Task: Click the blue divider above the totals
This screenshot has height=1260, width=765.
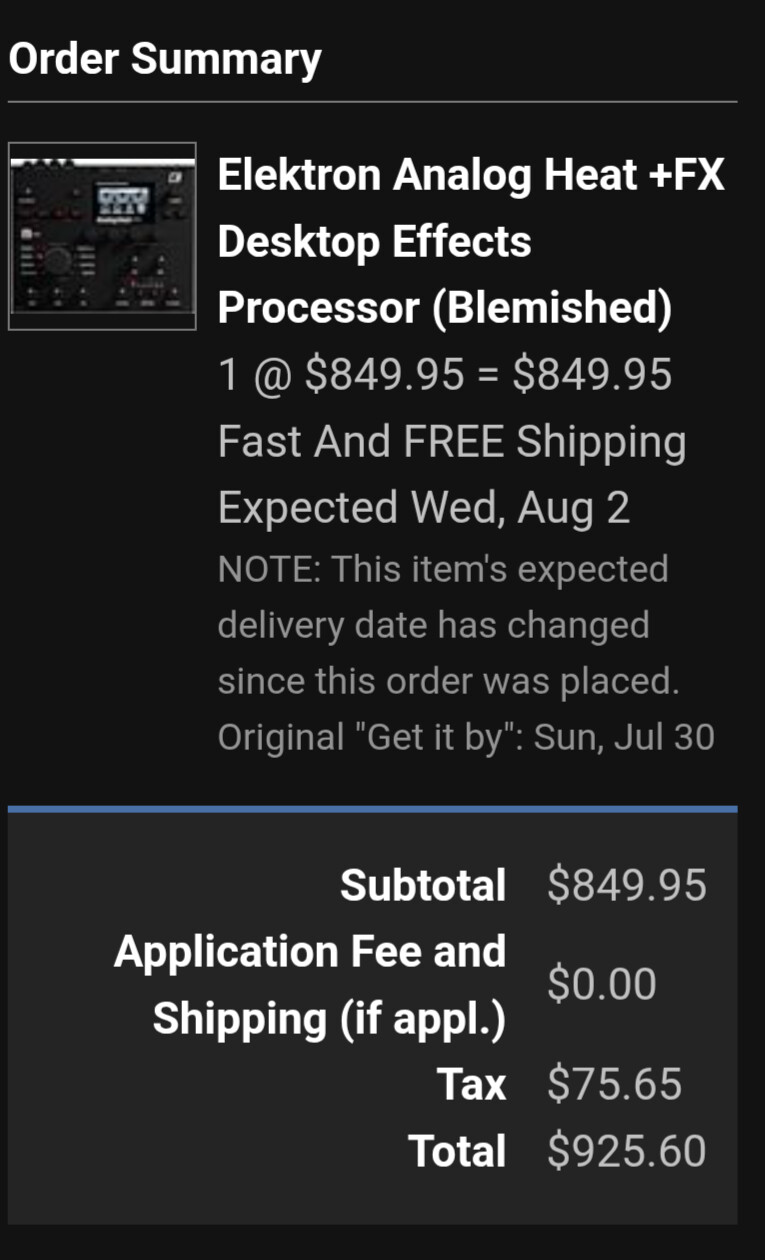Action: (x=372, y=808)
